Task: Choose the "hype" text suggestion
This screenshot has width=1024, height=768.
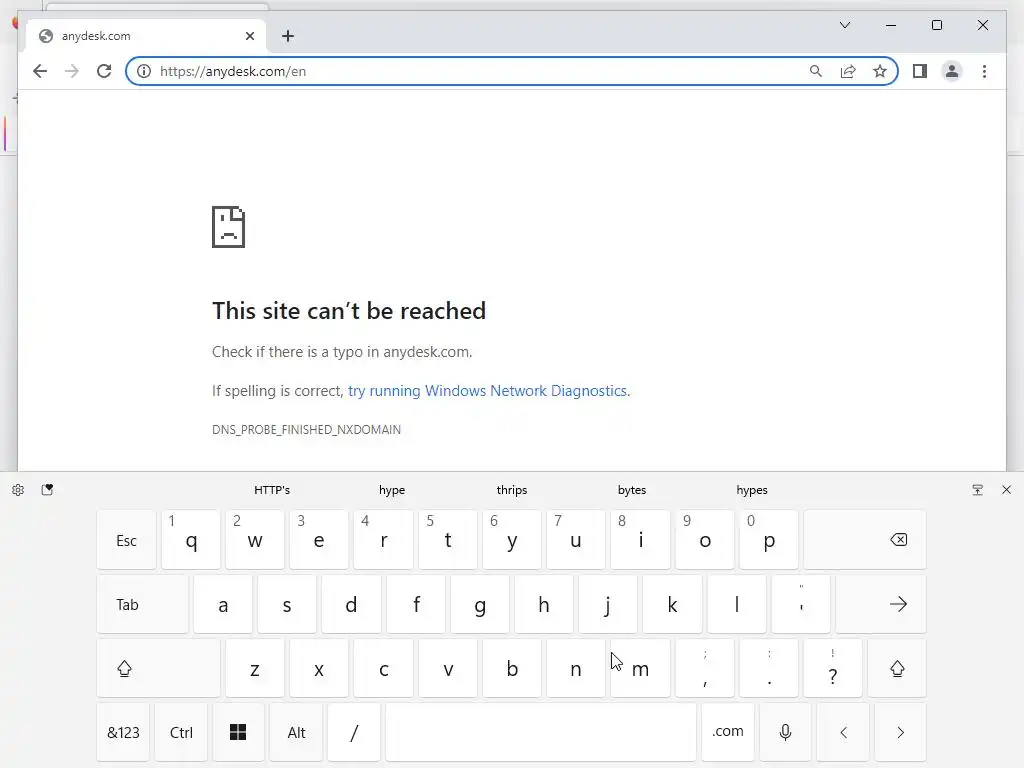Action: (392, 490)
